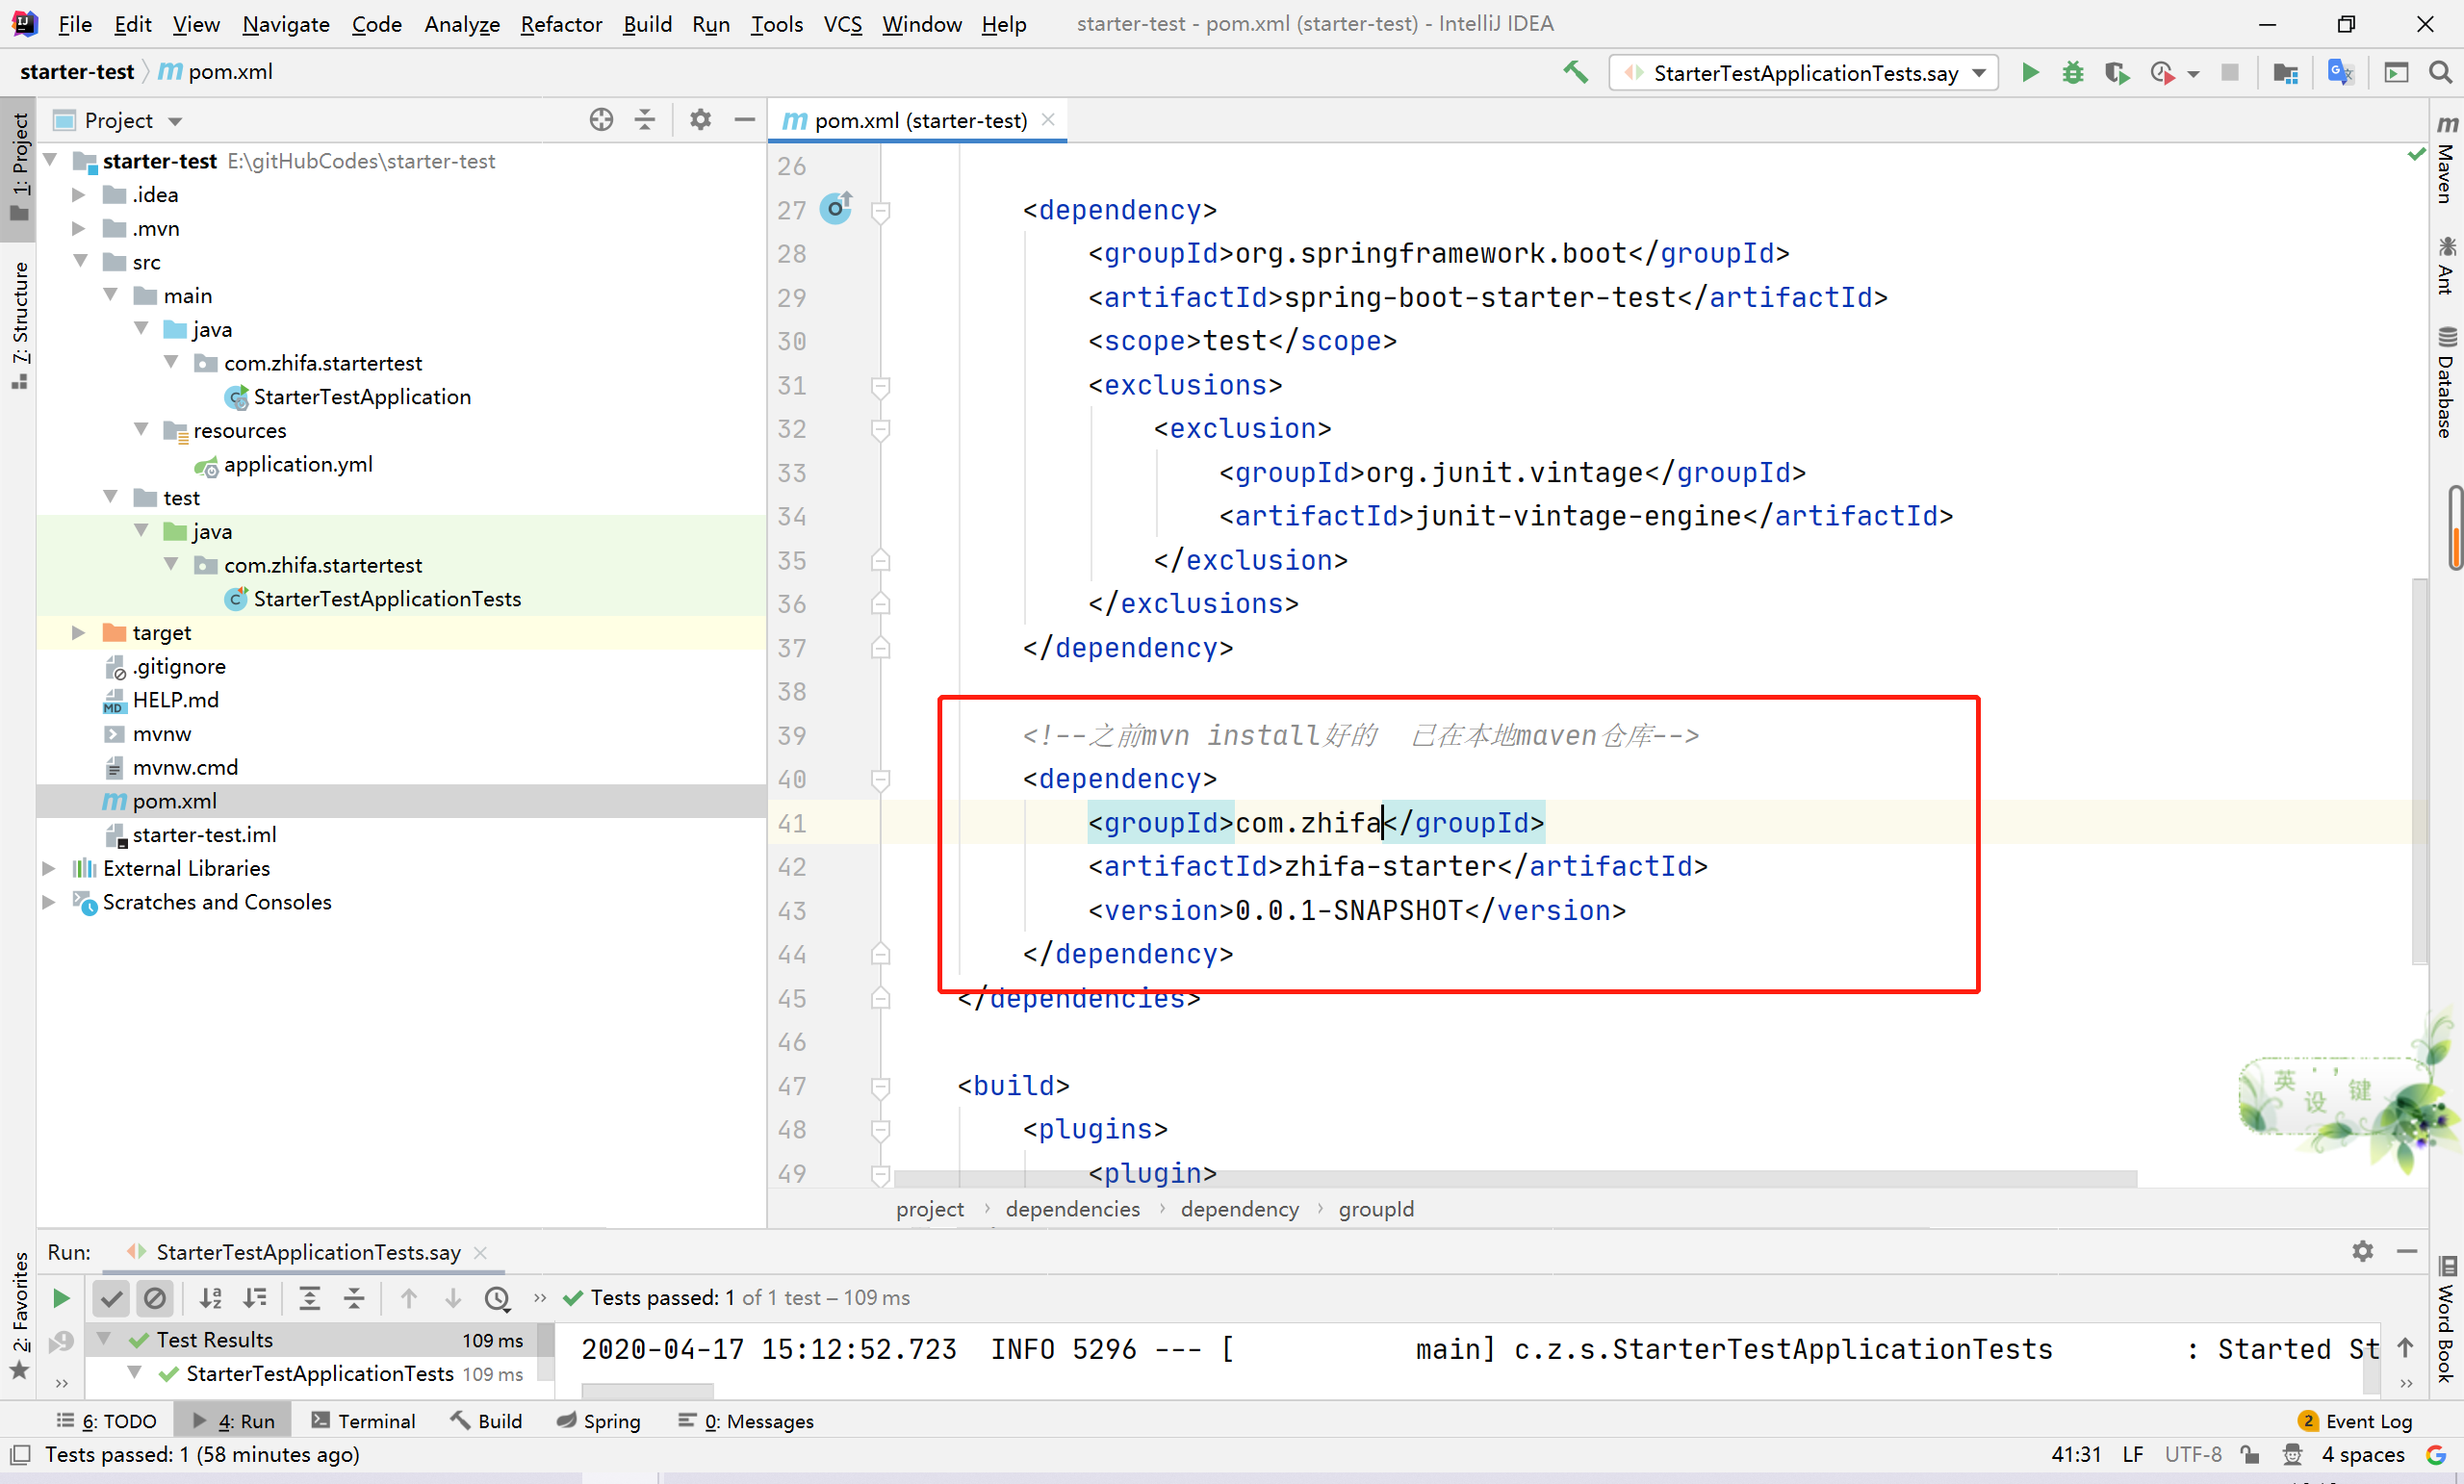Toggle Show Ignored tests button
Screen dimensions: 2464x1484
pos(155,1298)
